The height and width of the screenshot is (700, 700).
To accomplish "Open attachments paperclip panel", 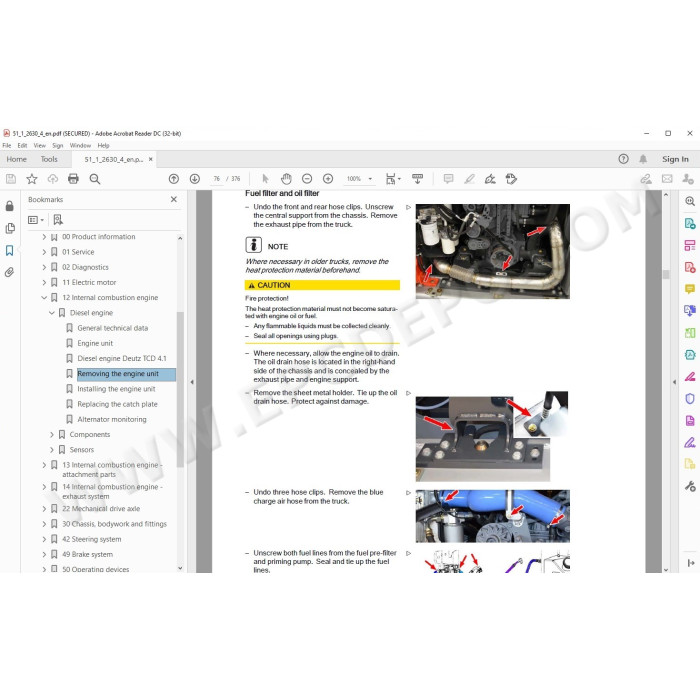I will 9,272.
